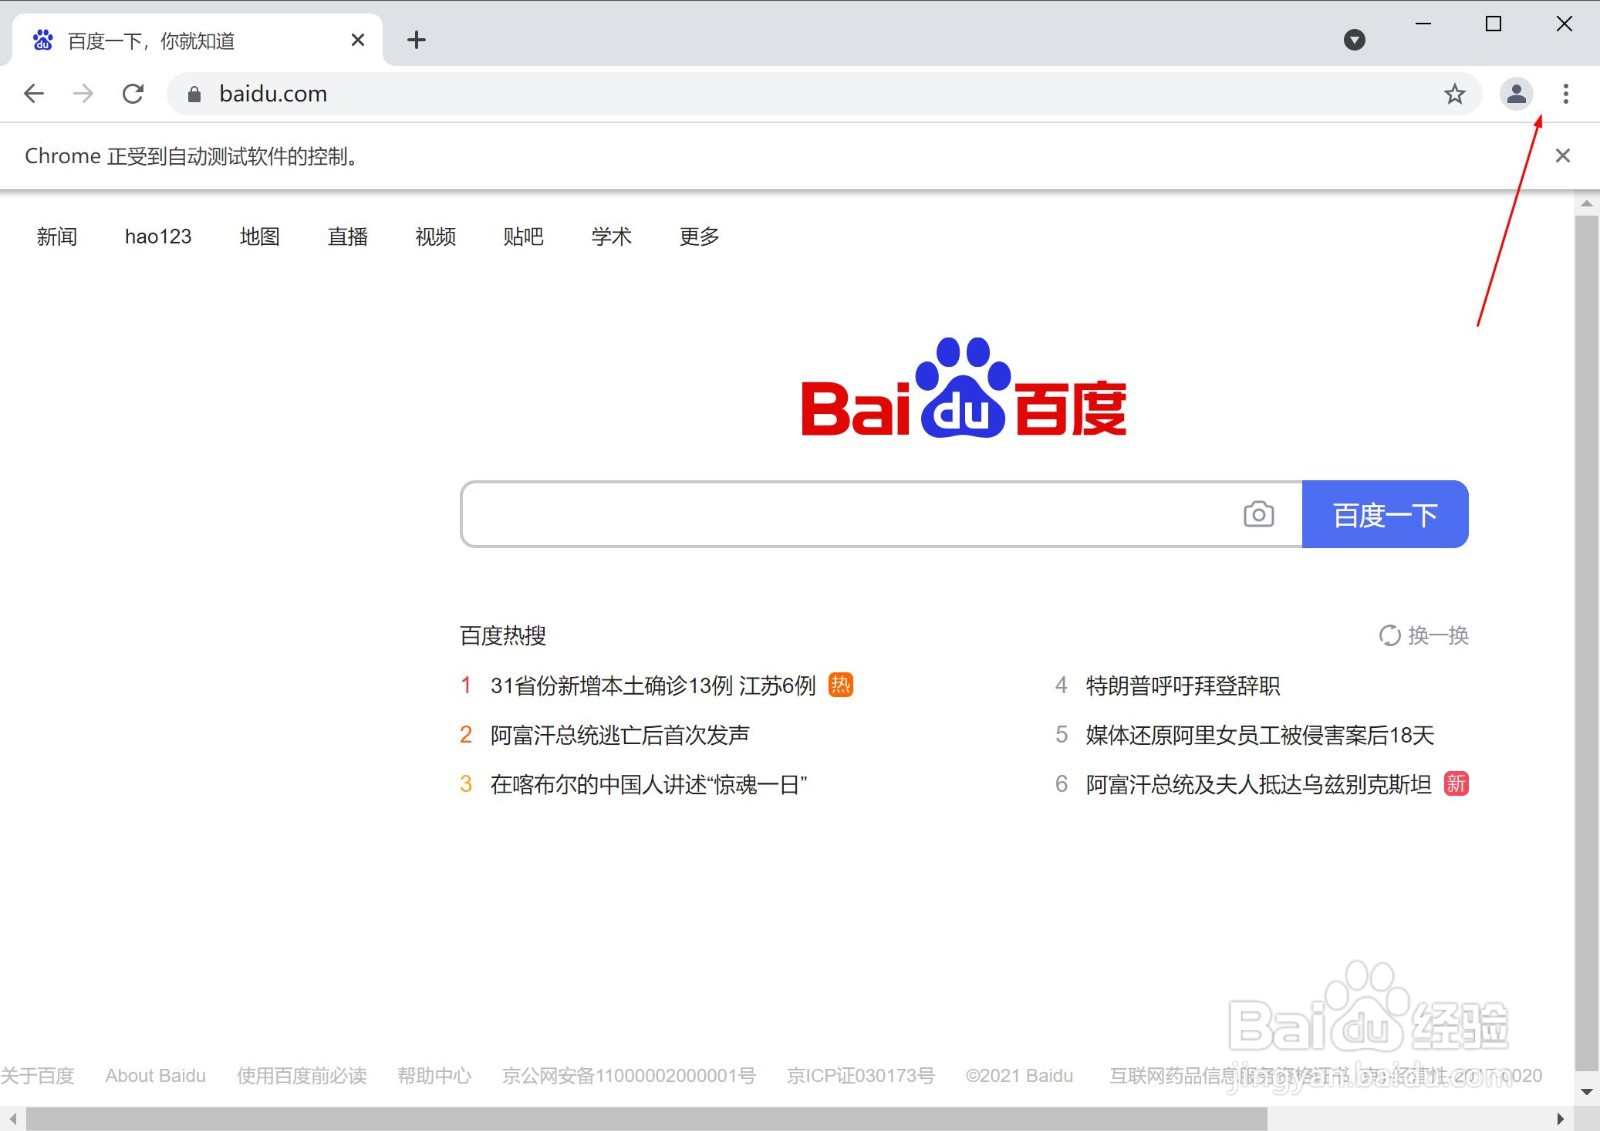The width and height of the screenshot is (1600, 1131).
Task: Open the 贴吧 navigation link
Action: pos(523,237)
